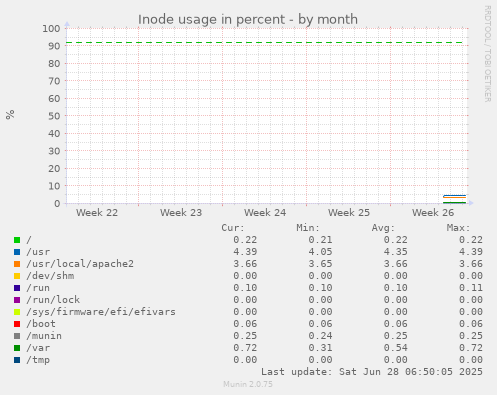Click the /usr/local/apache2 minimum value 3.65

[x=320, y=264]
